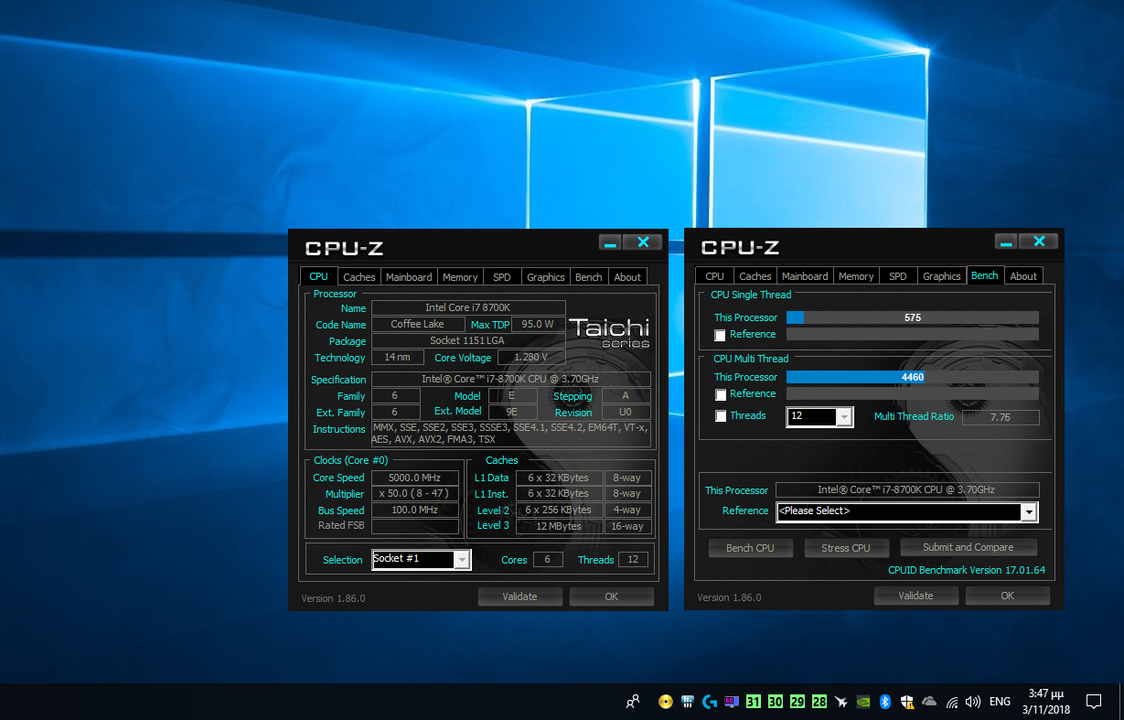The height and width of the screenshot is (720, 1124).
Task: Click the Submit and Compare button
Action: (x=968, y=547)
